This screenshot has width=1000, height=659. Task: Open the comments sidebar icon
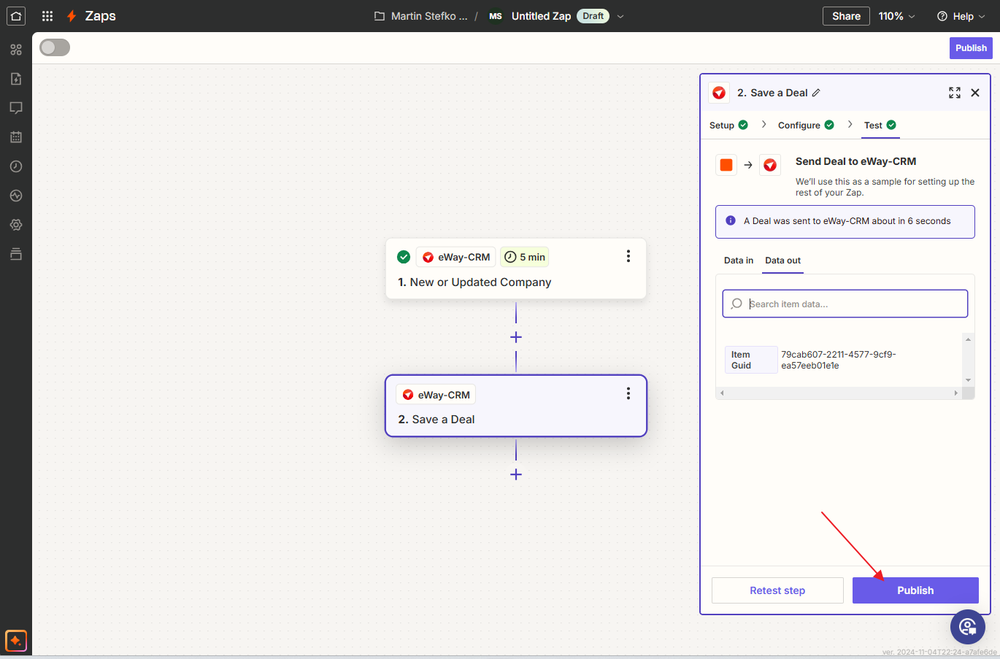coord(16,108)
